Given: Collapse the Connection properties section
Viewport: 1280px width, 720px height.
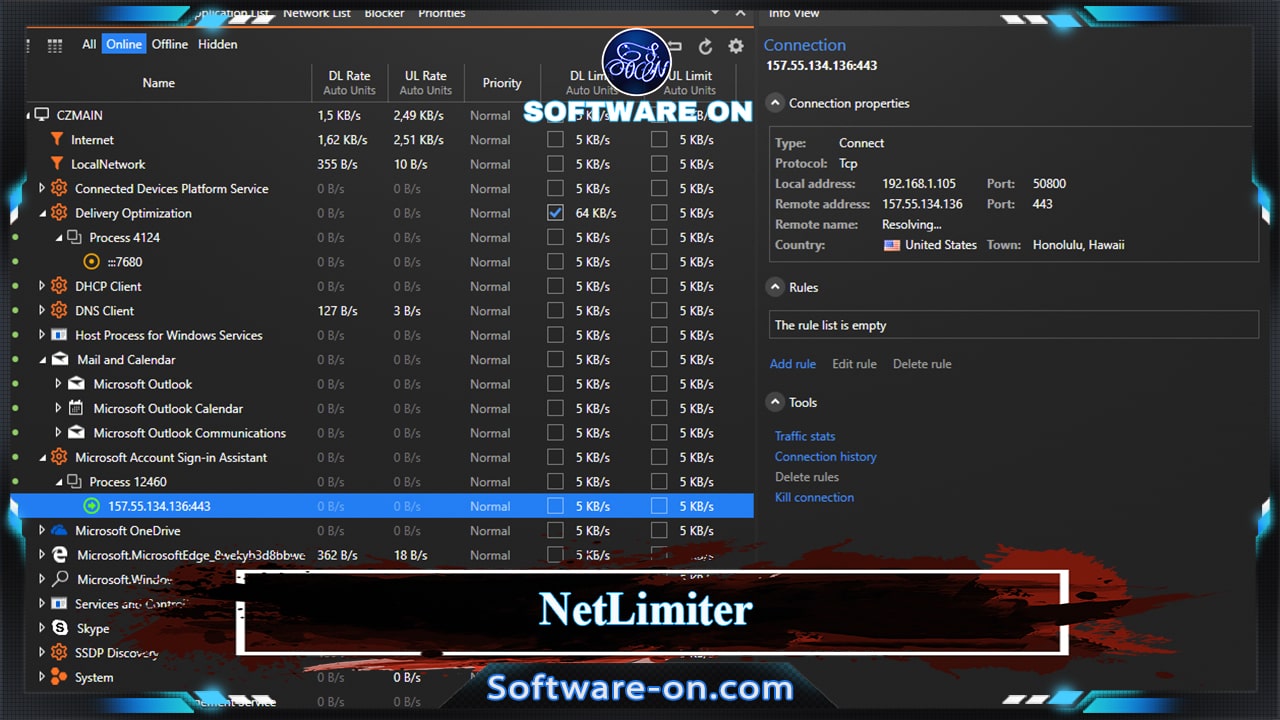Looking at the screenshot, I should coord(775,103).
